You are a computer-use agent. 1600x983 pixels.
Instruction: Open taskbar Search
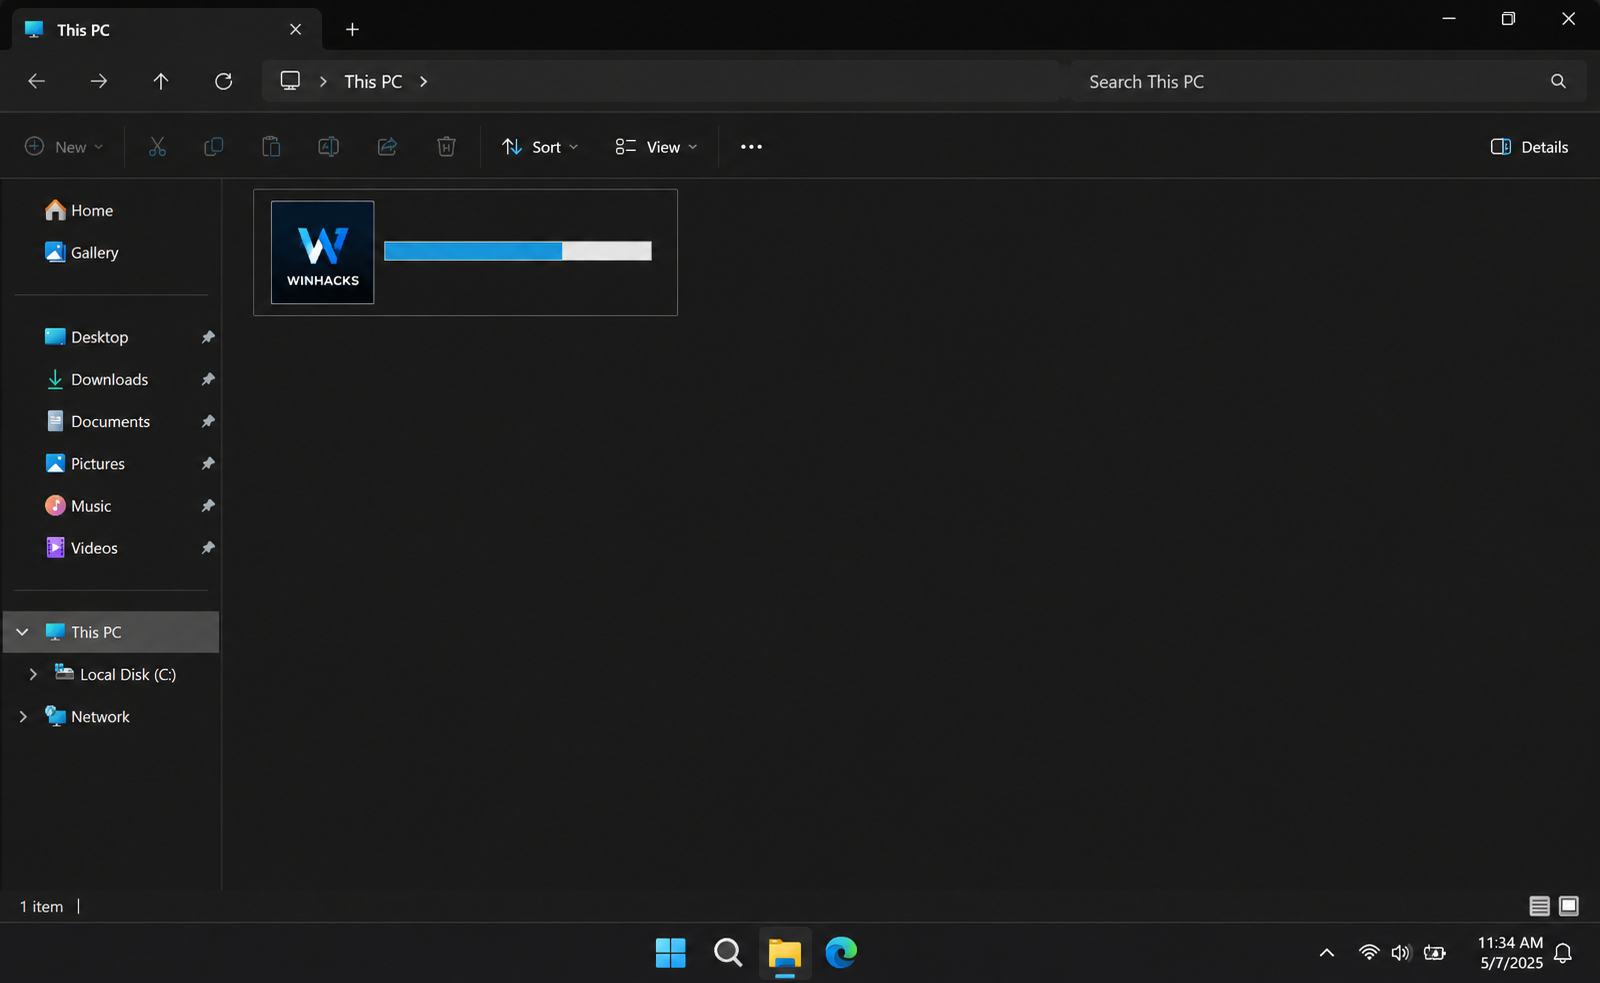(728, 953)
